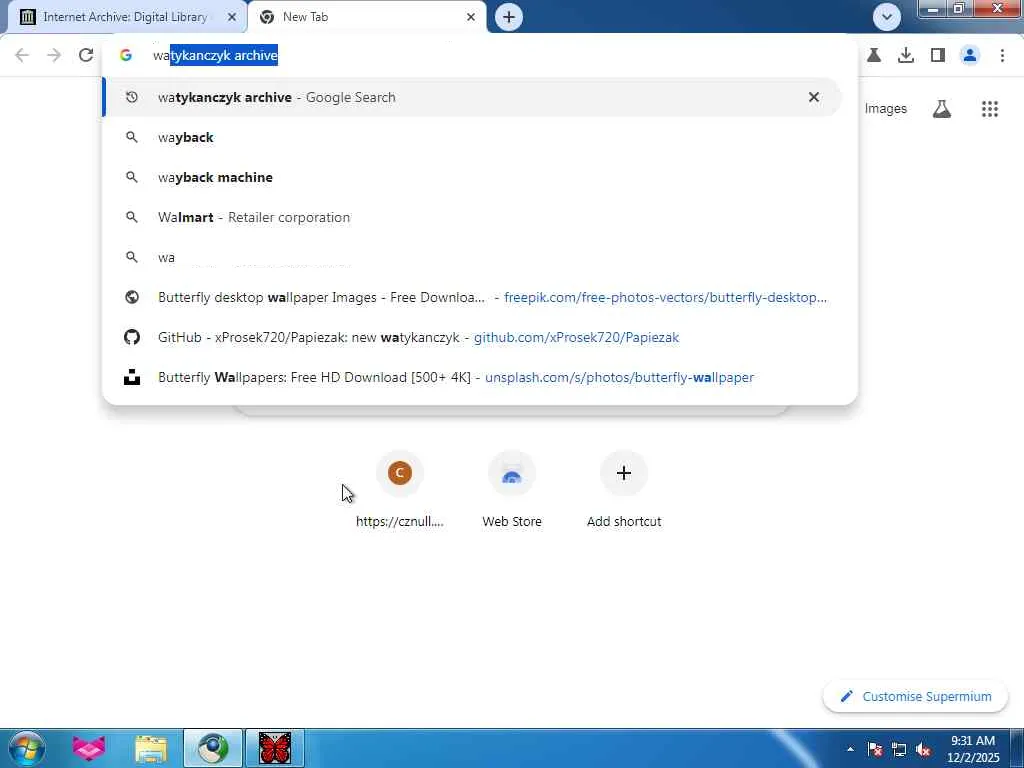
Task: Open the Windows Start button
Action: [x=27, y=748]
